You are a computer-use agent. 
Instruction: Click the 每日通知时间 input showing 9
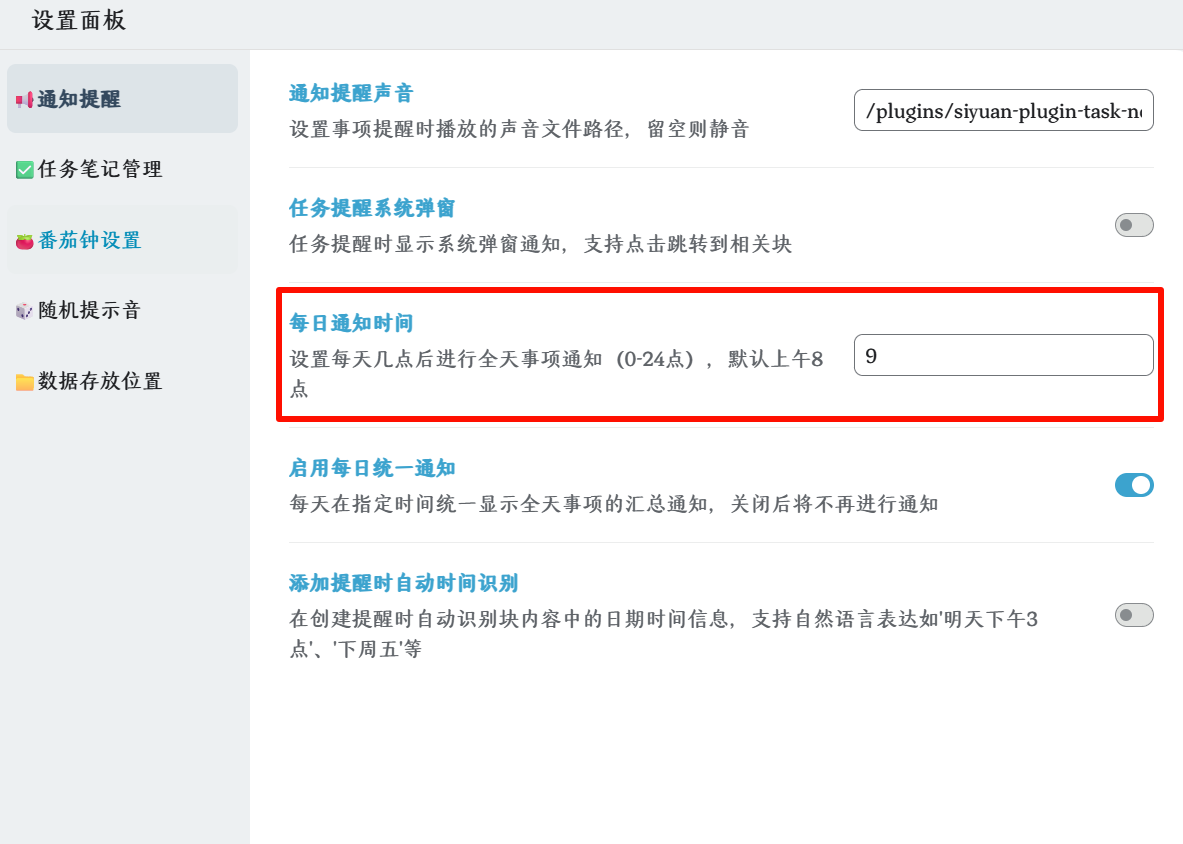pos(1003,355)
